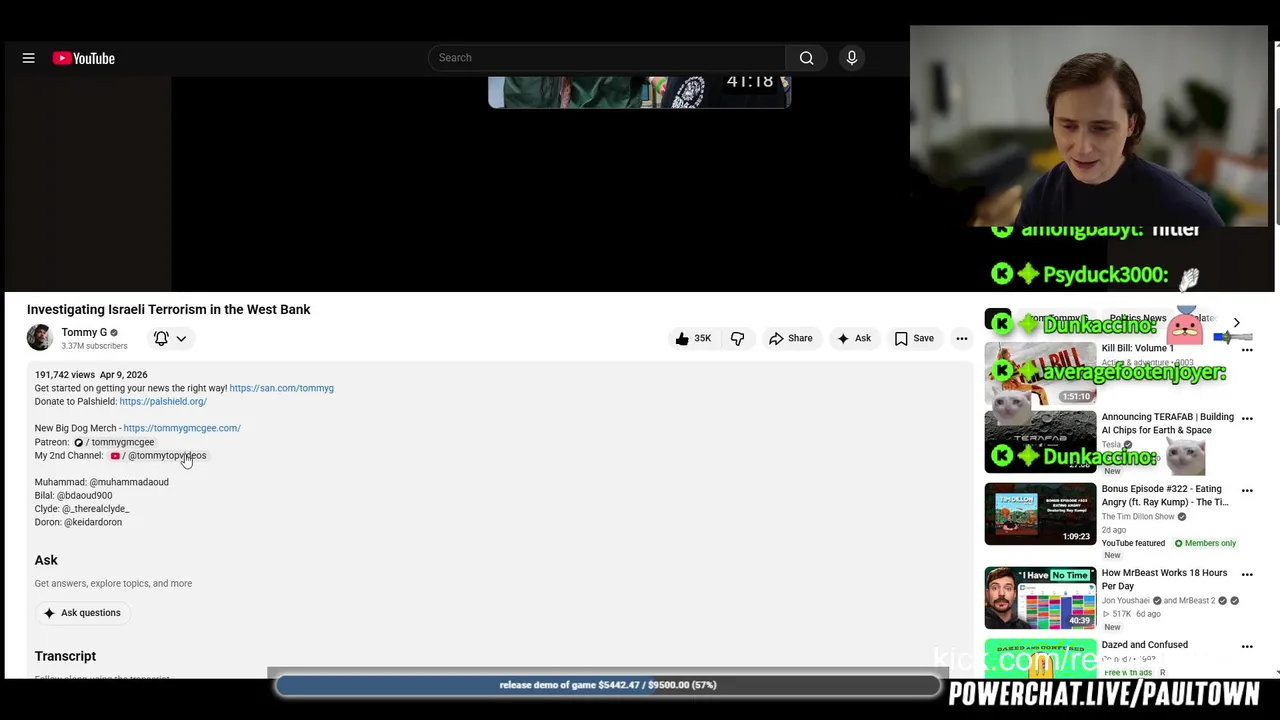Click the Ask questions button
Image resolution: width=1280 pixels, height=720 pixels.
(82, 613)
